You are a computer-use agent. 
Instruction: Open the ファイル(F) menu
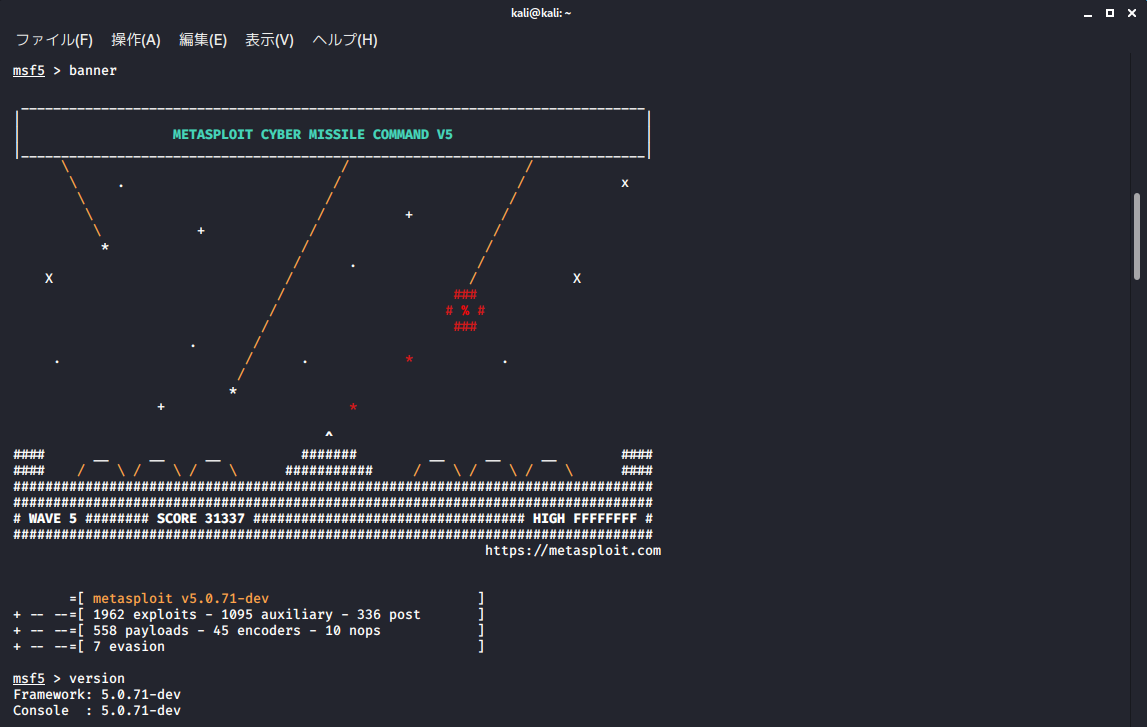pyautogui.click(x=54, y=40)
